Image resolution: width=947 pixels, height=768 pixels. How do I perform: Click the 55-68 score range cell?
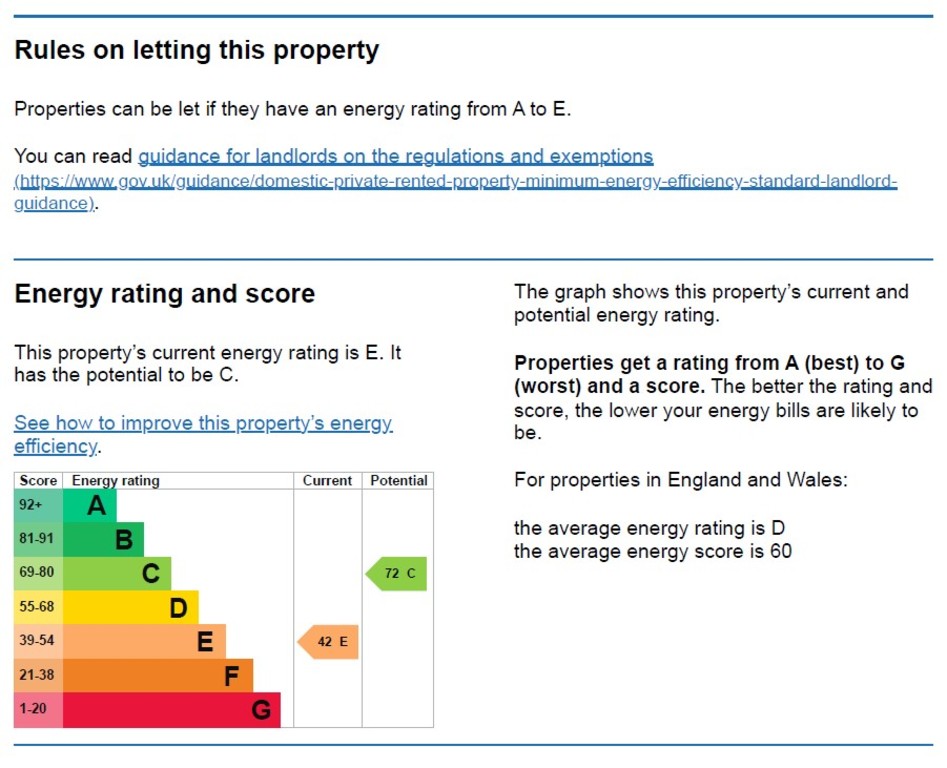[x=38, y=607]
